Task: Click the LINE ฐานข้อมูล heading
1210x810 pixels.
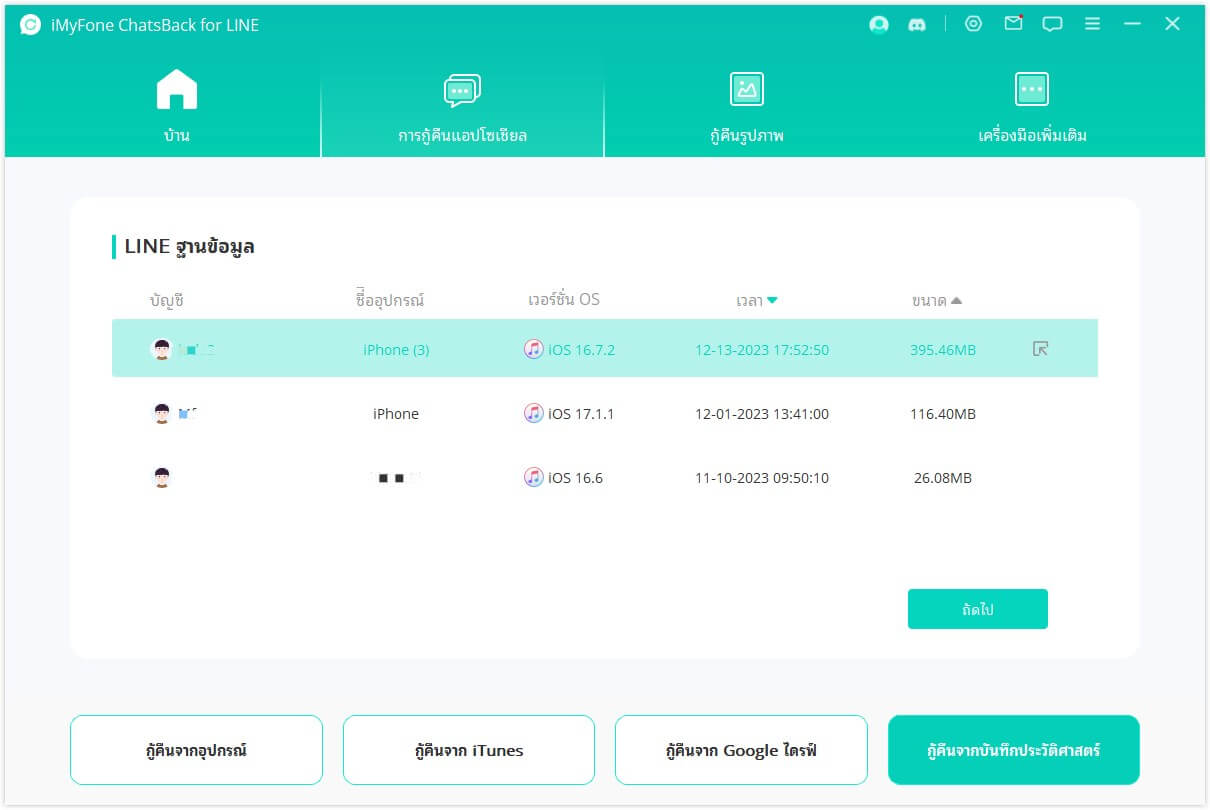Action: point(189,246)
